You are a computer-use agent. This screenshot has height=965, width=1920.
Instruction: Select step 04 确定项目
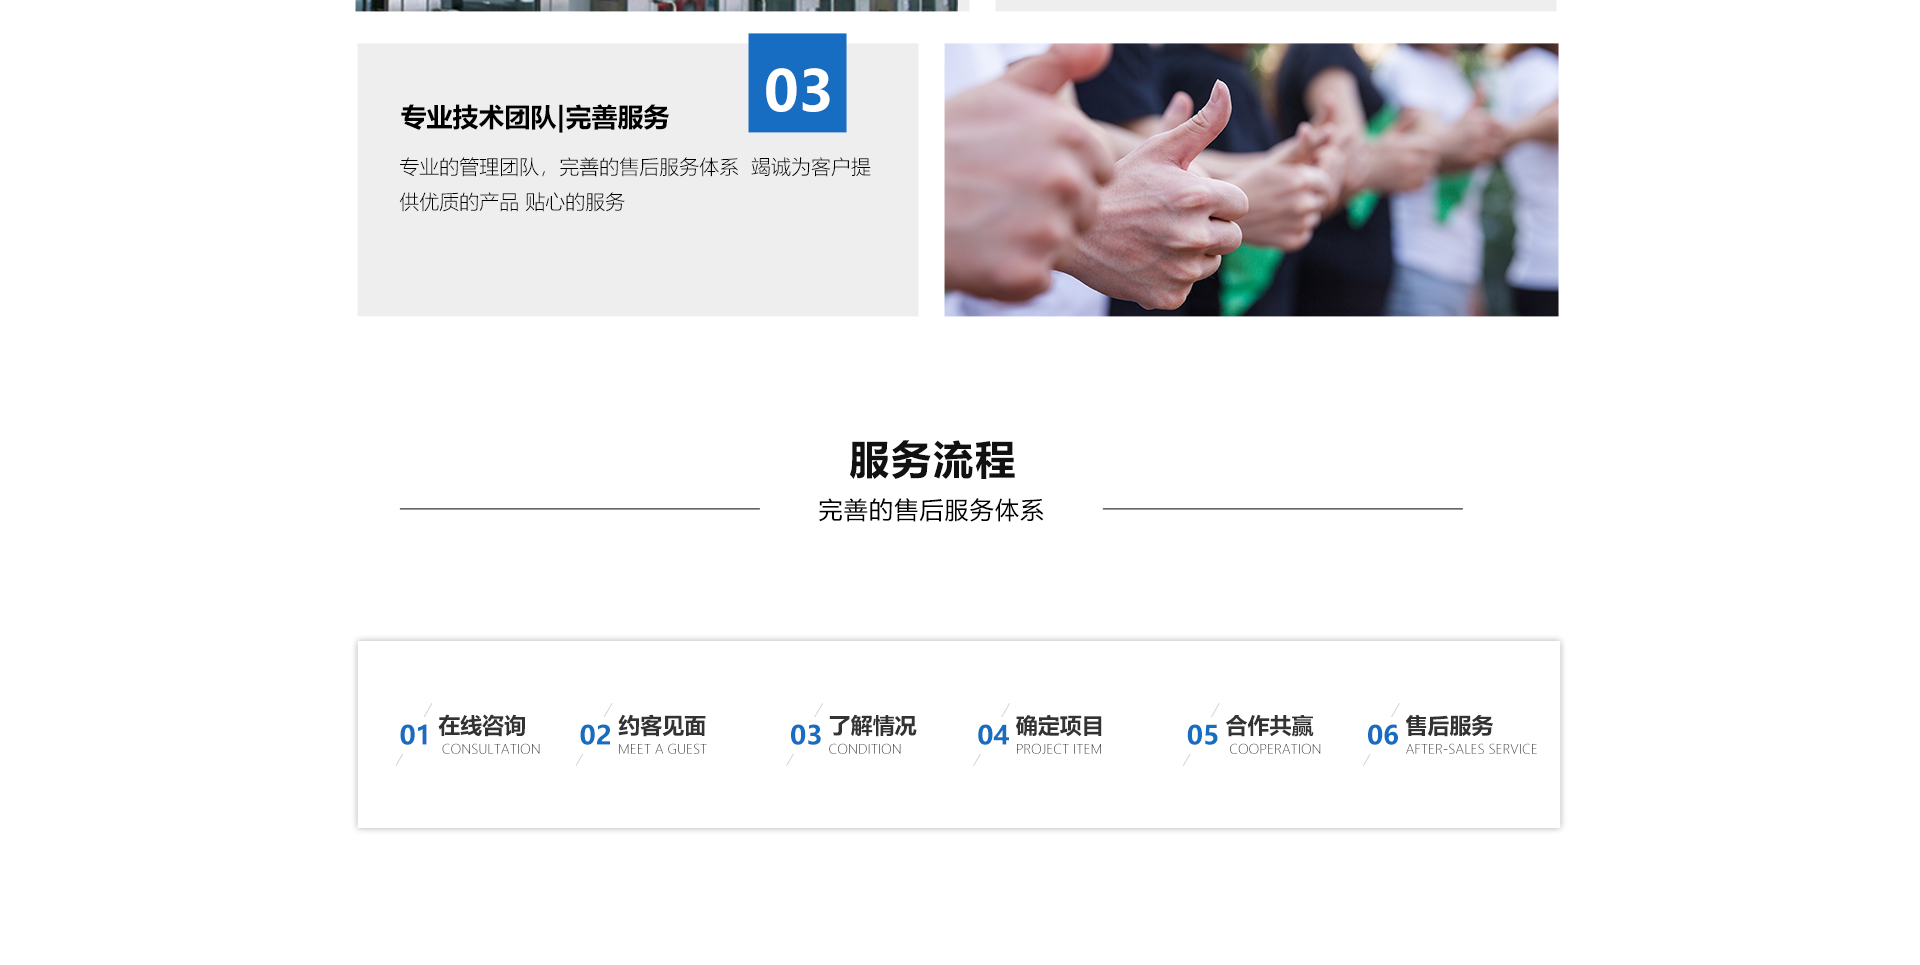[x=1039, y=735]
